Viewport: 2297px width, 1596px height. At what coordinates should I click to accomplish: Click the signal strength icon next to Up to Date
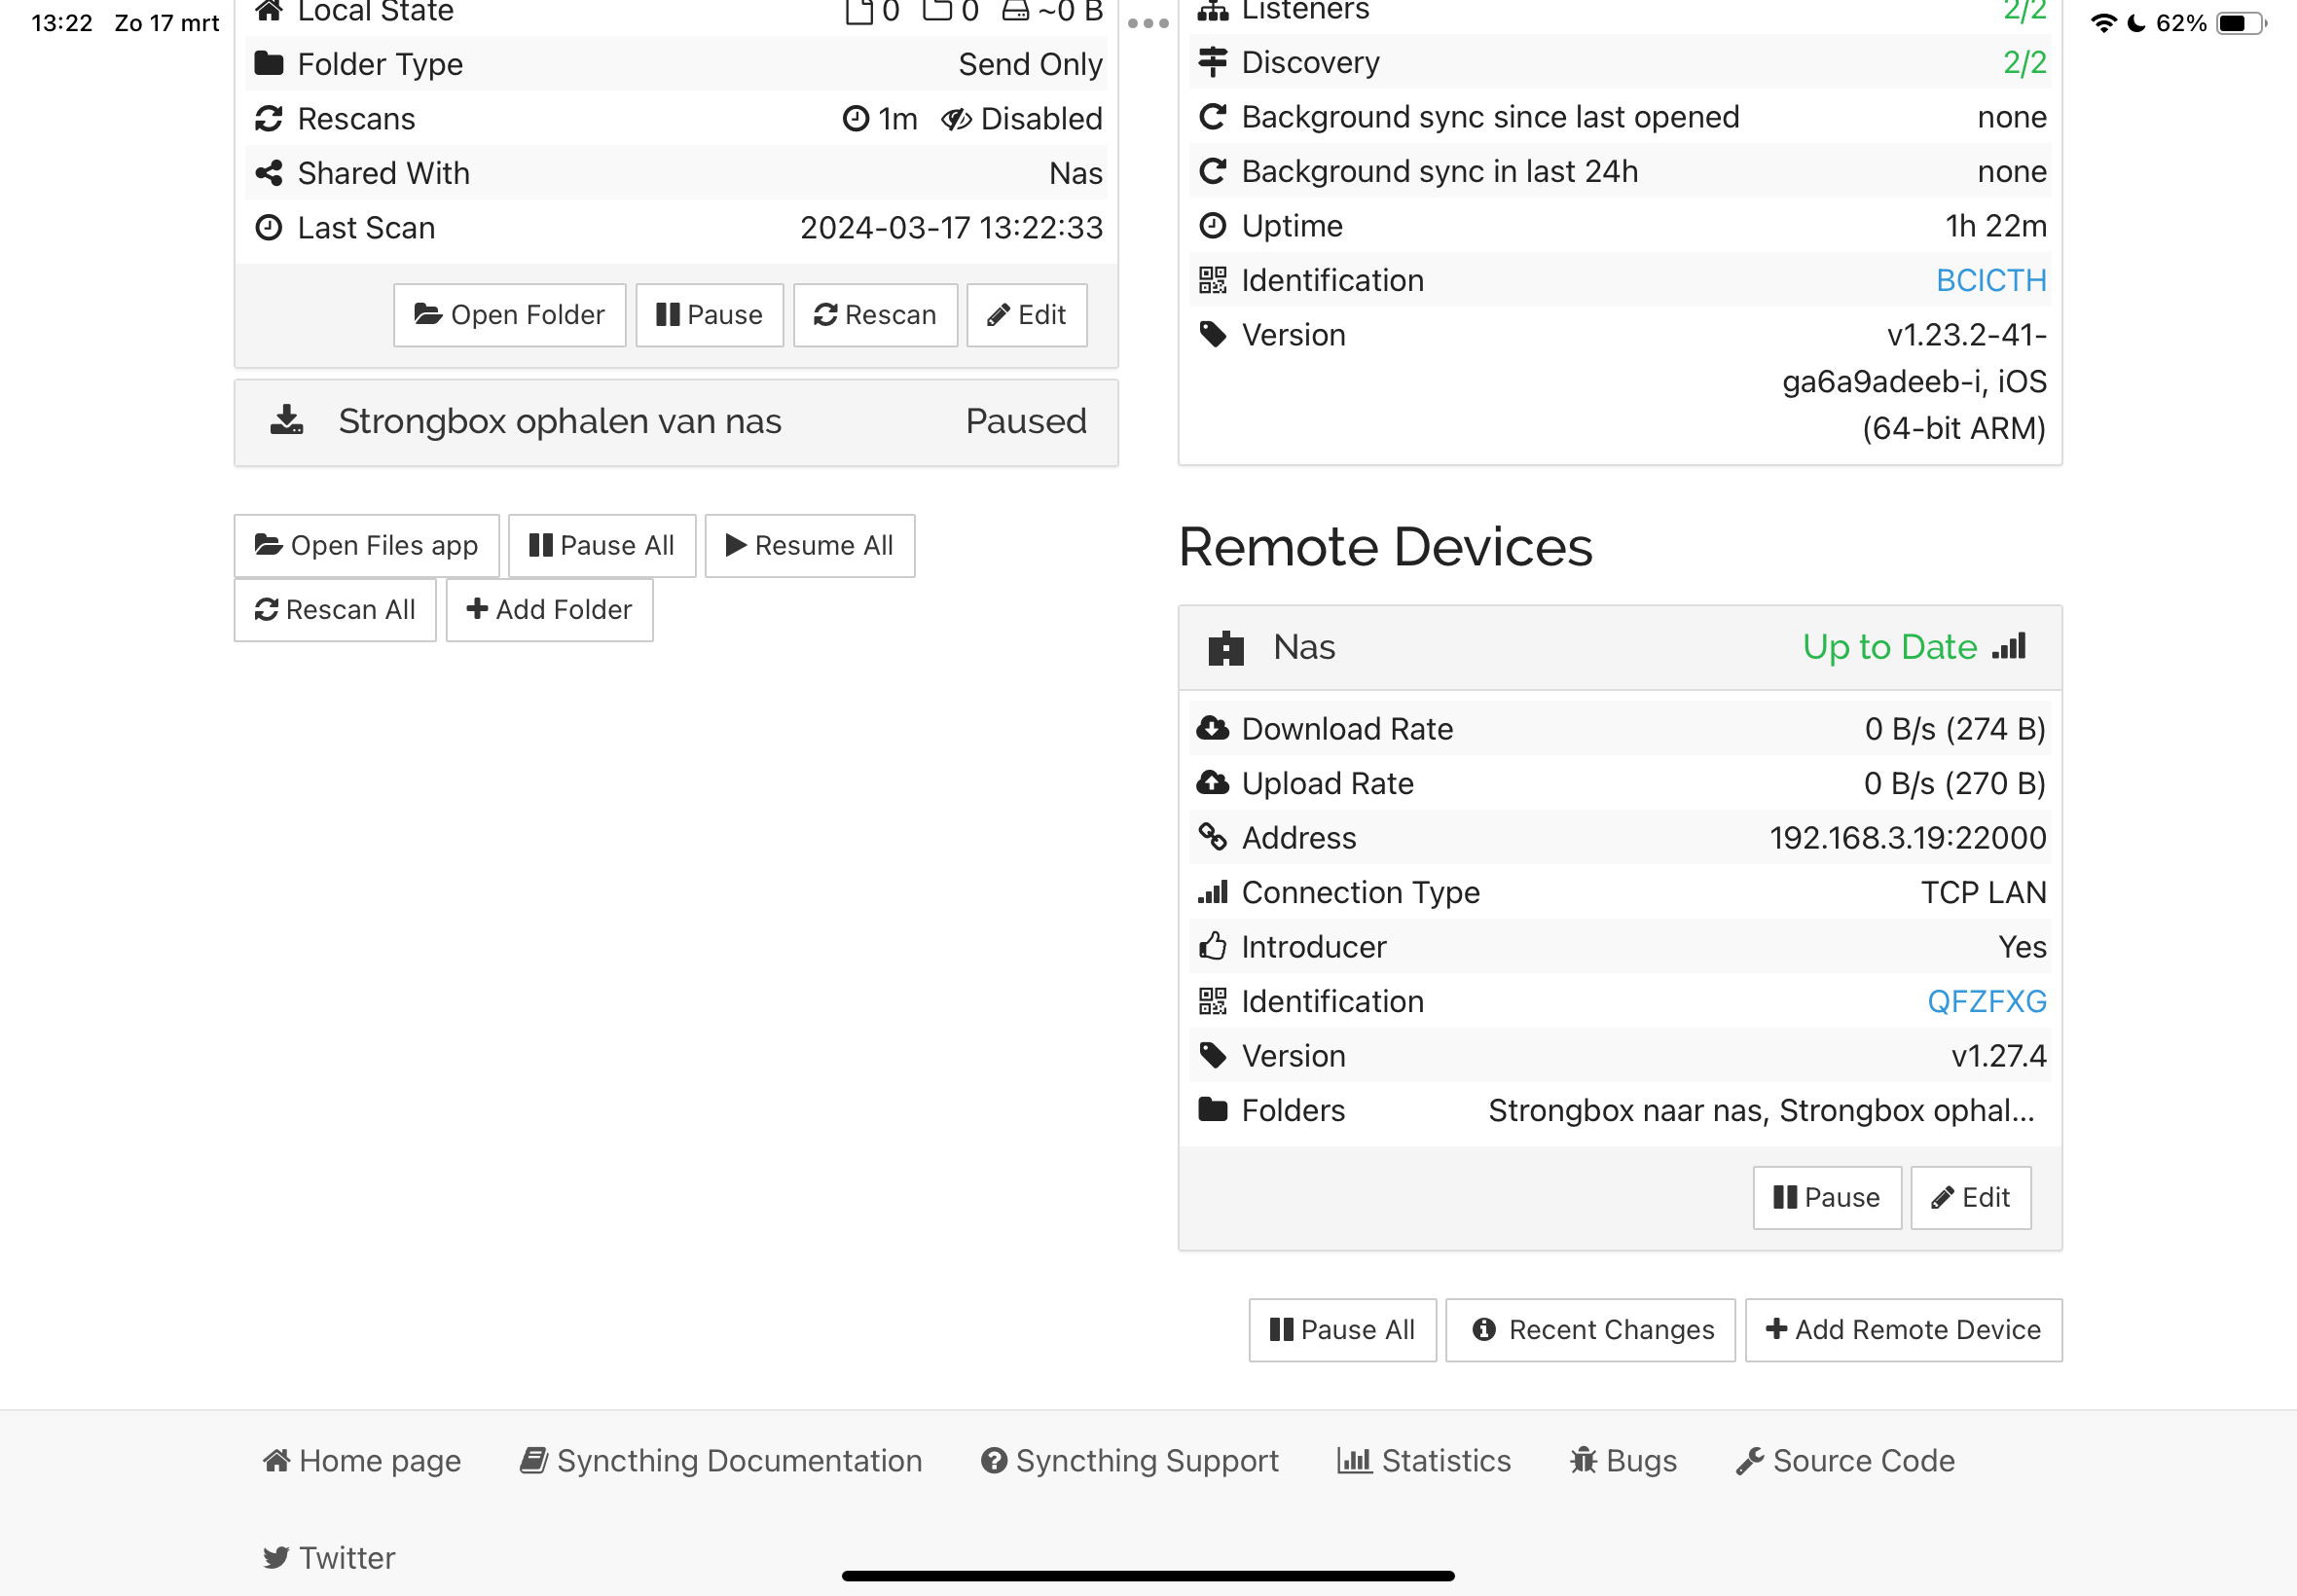[x=2009, y=646]
